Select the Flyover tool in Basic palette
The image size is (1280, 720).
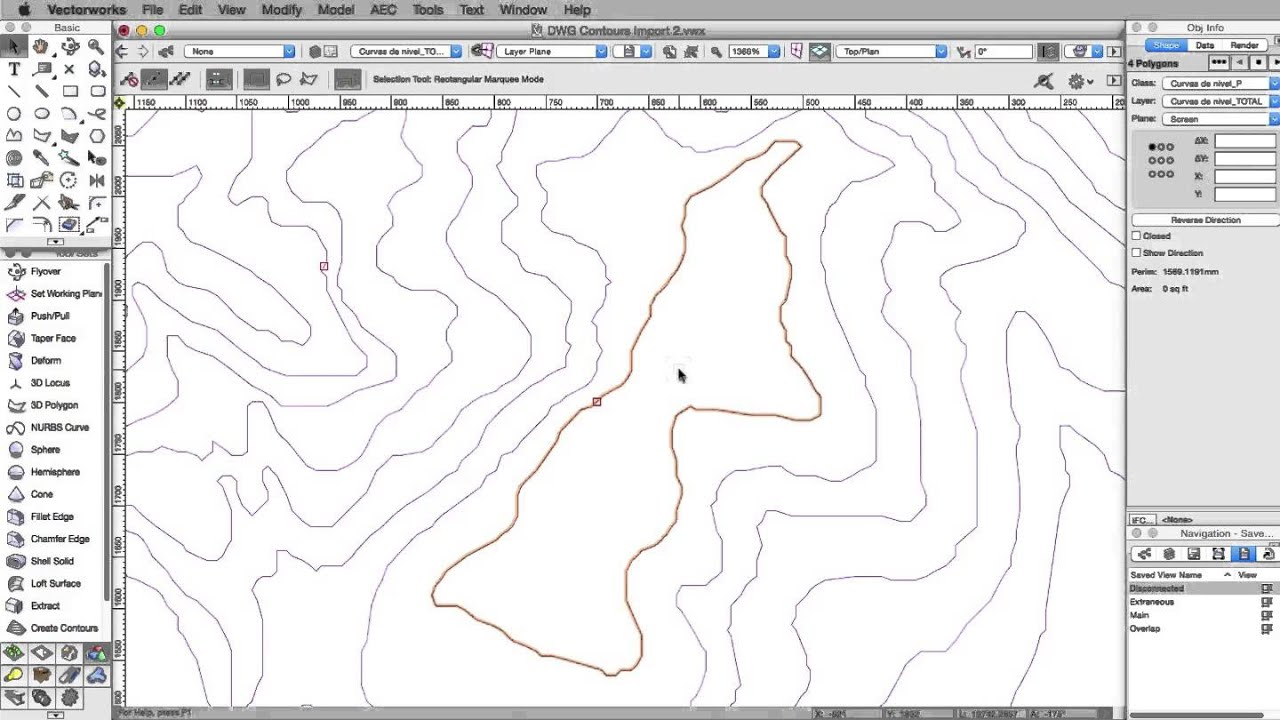[69, 46]
